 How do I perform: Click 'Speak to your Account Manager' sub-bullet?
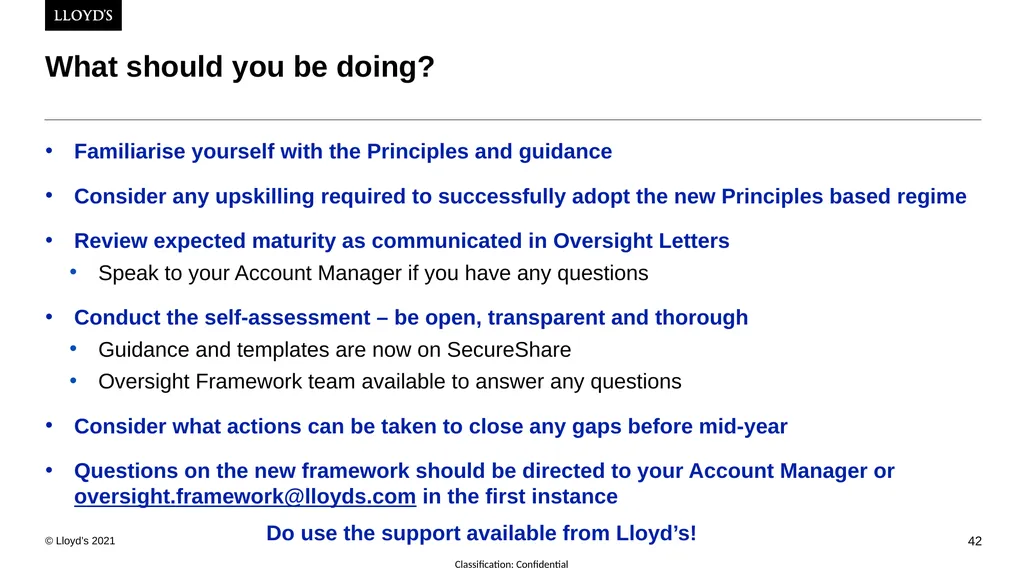(373, 273)
